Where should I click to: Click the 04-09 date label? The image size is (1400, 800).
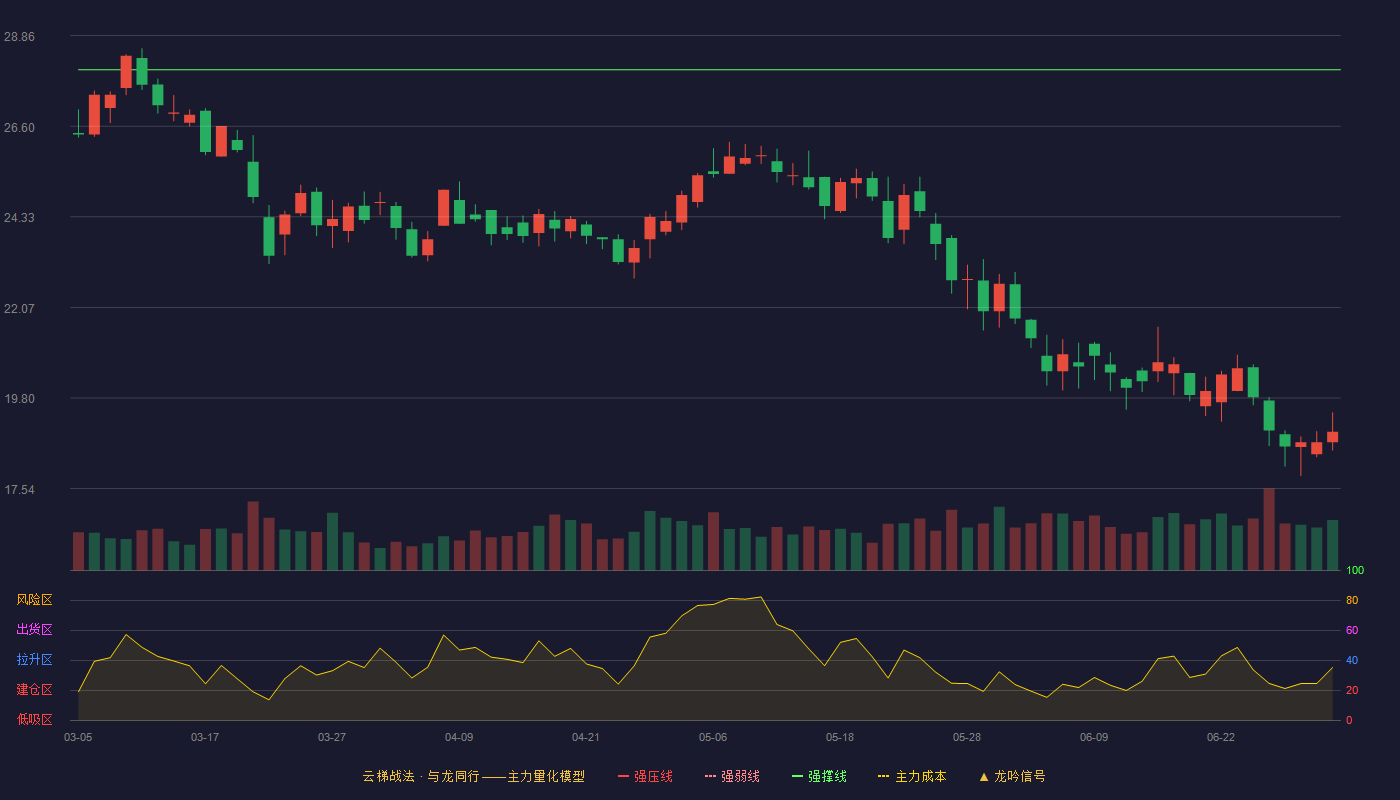(x=459, y=737)
